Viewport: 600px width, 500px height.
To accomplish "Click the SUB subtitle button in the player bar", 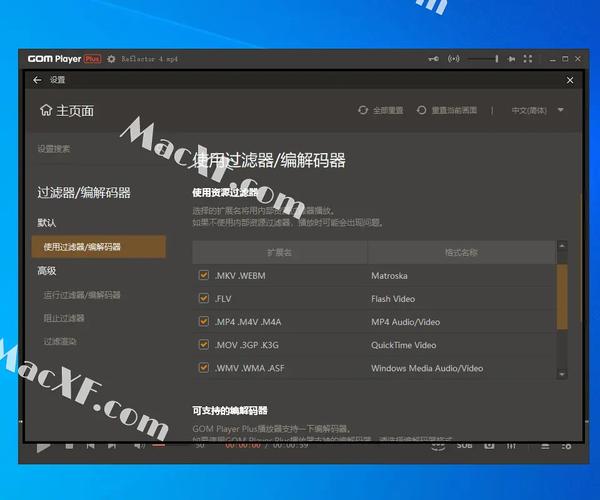I will coord(464,446).
